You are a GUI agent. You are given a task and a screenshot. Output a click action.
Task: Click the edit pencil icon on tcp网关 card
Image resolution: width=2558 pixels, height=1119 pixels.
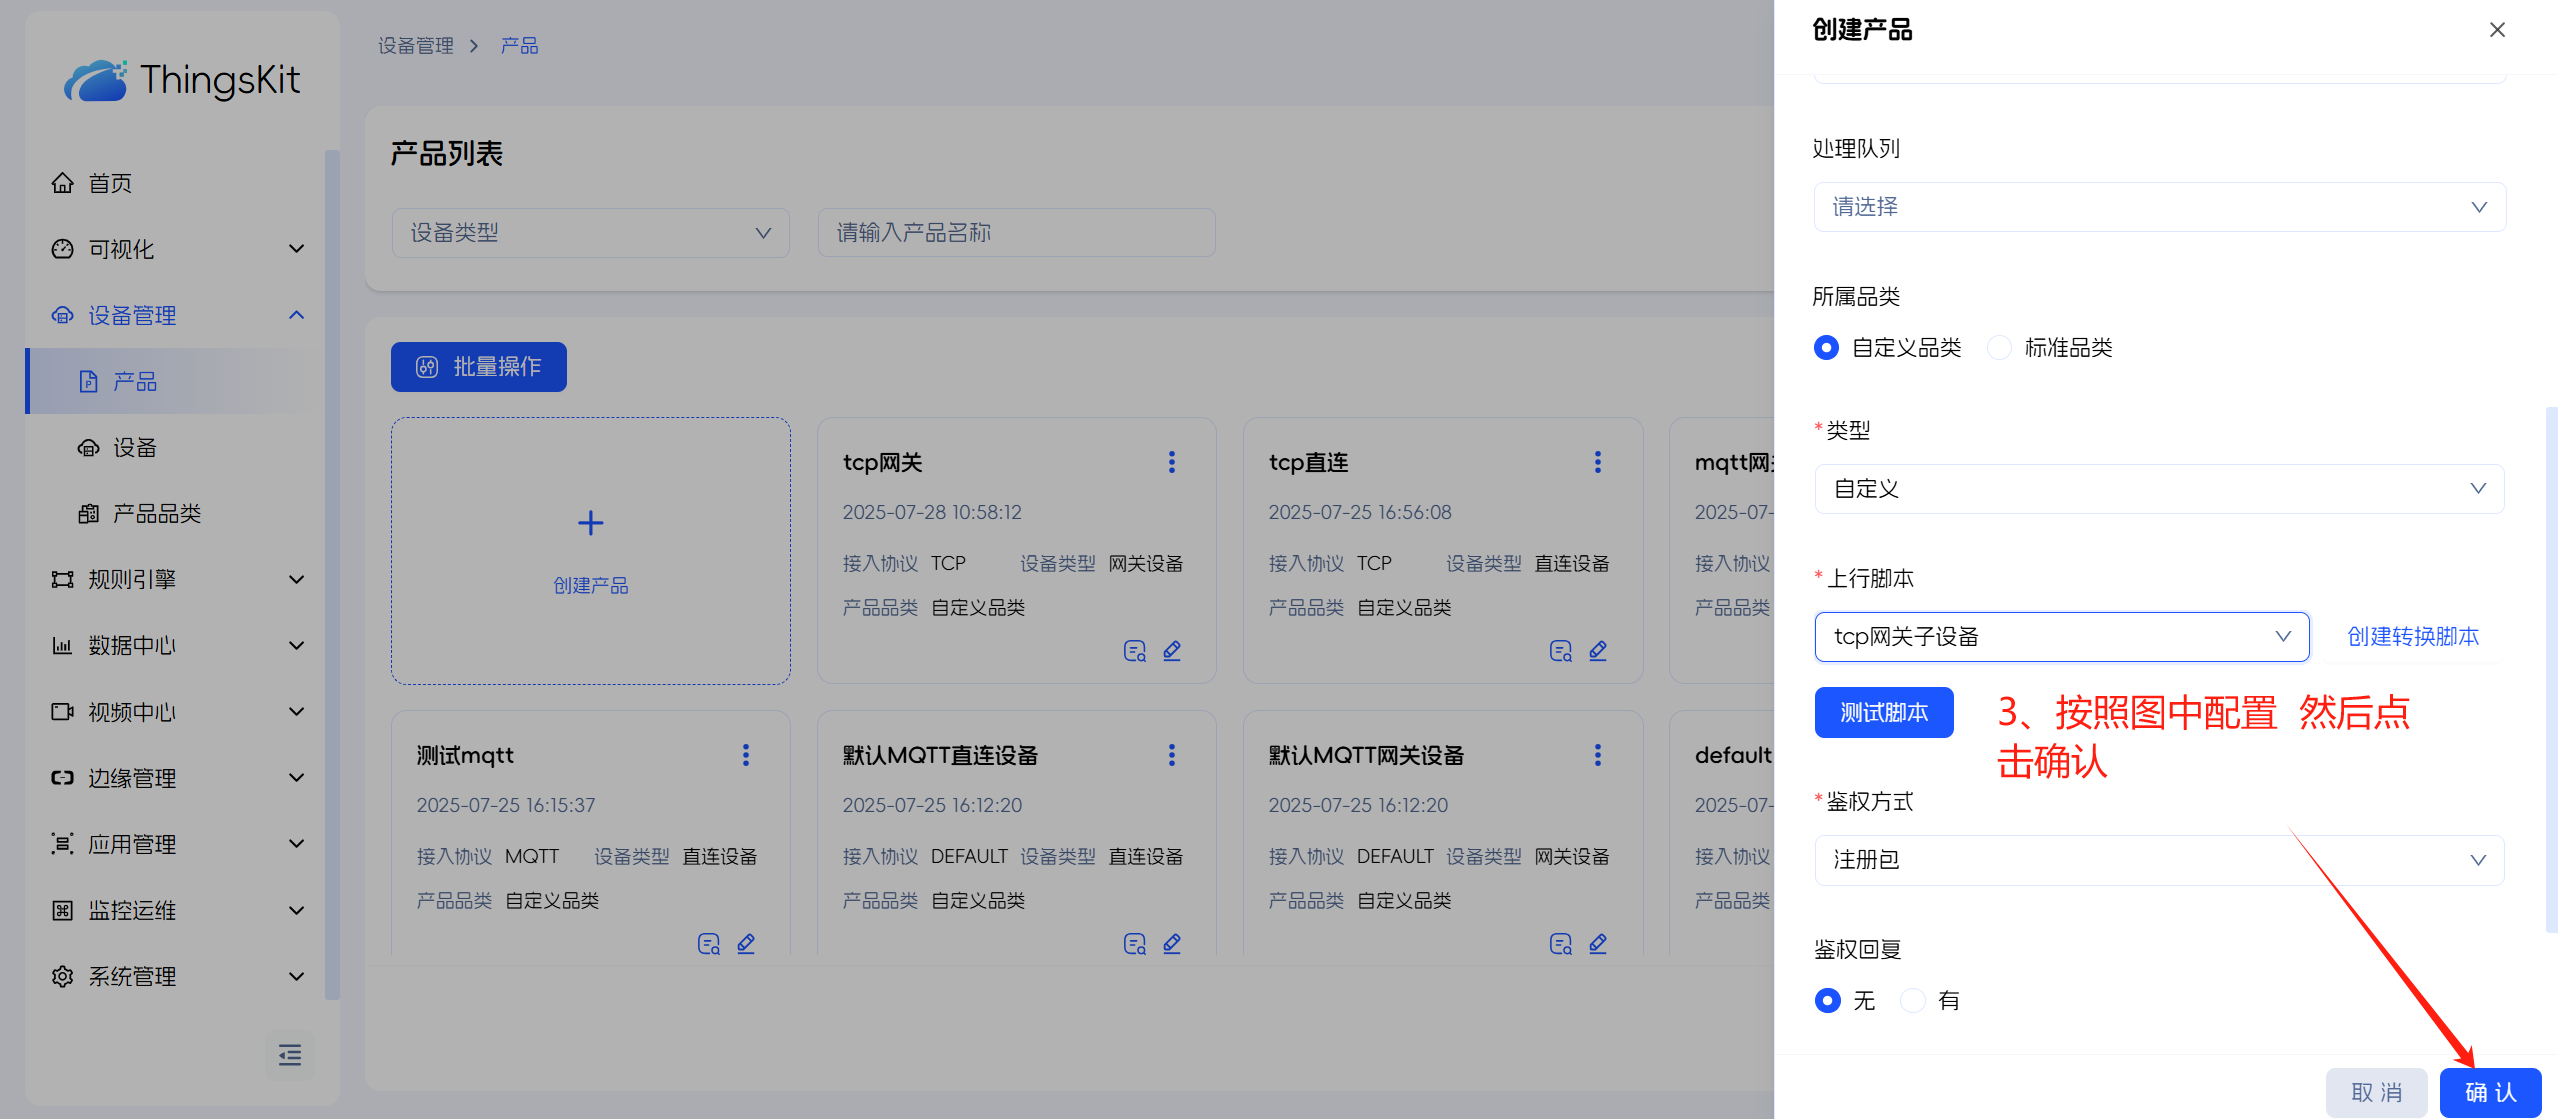point(1172,651)
